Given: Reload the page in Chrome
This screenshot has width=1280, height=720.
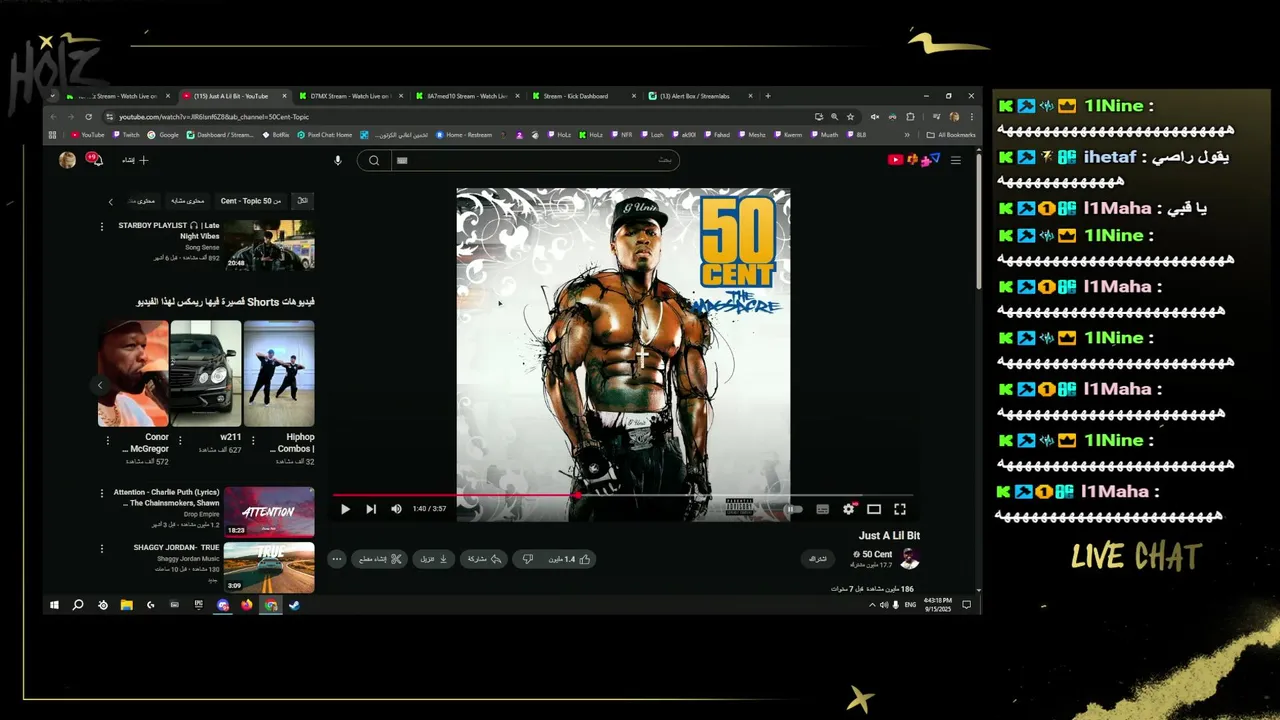Looking at the screenshot, I should 88,117.
